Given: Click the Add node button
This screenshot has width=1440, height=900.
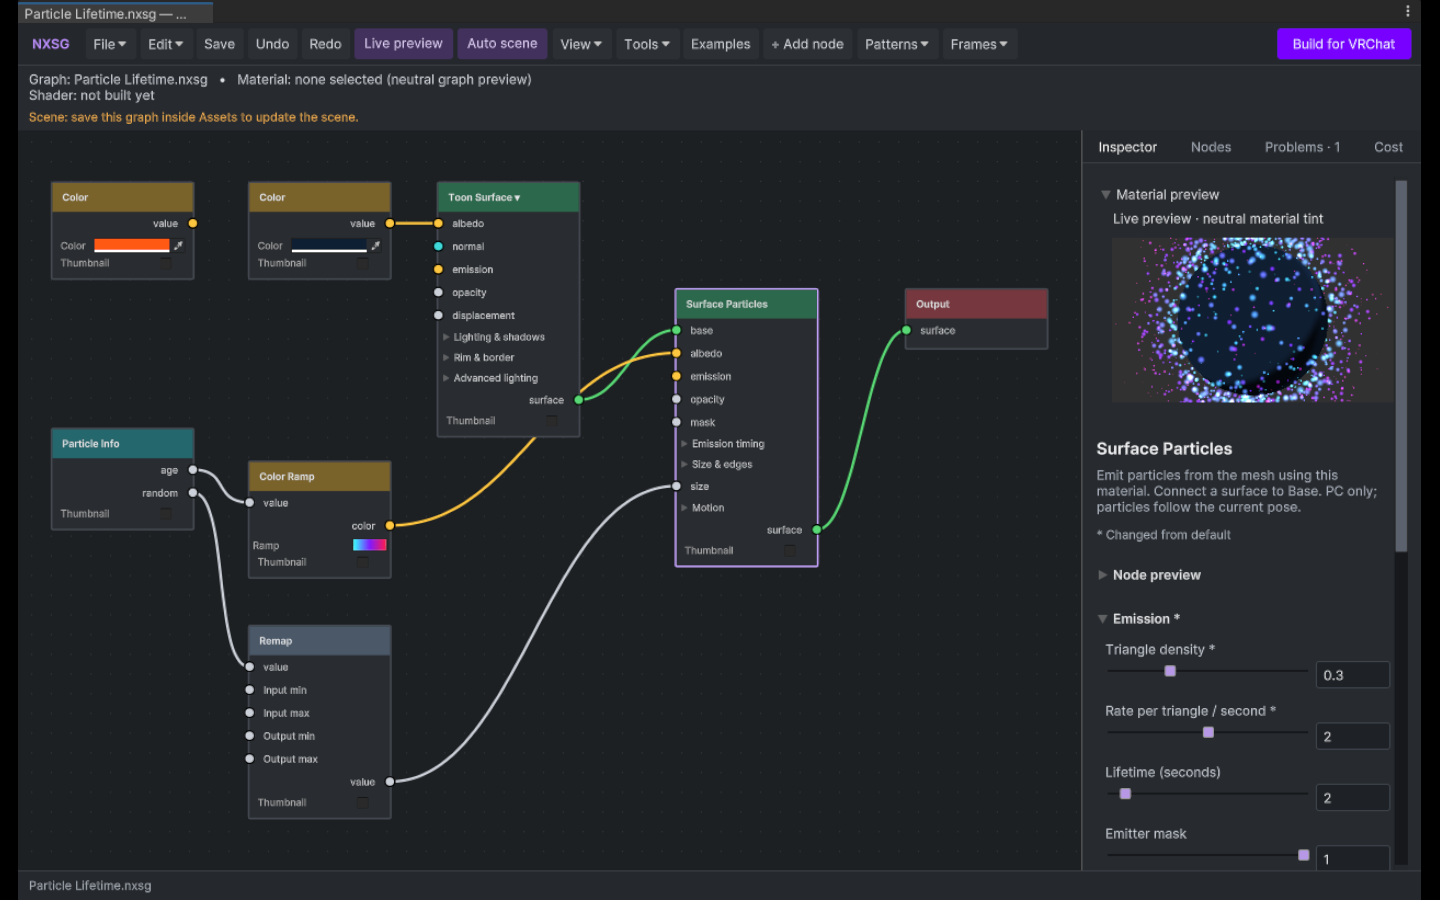Looking at the screenshot, I should 807,44.
